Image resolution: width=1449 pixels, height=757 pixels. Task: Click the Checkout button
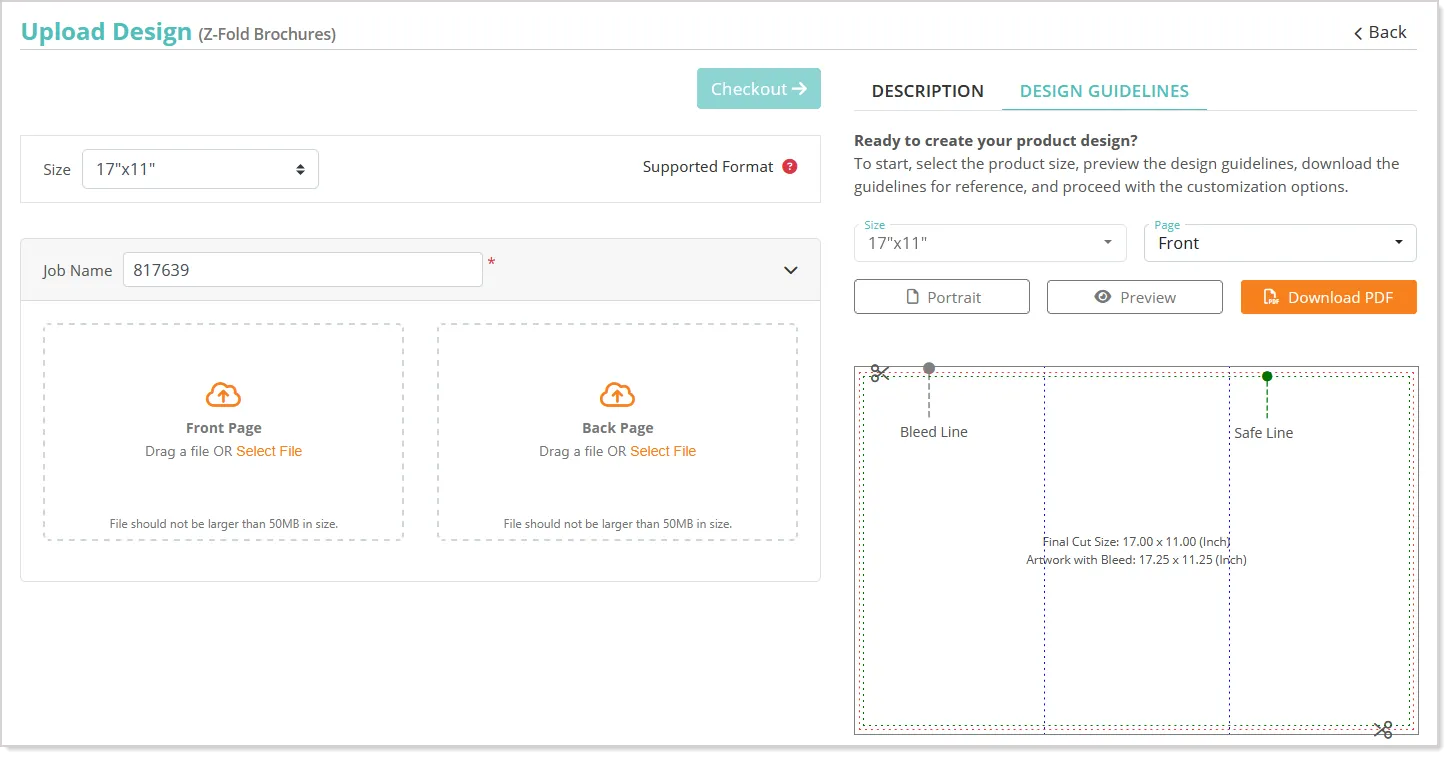coord(759,89)
